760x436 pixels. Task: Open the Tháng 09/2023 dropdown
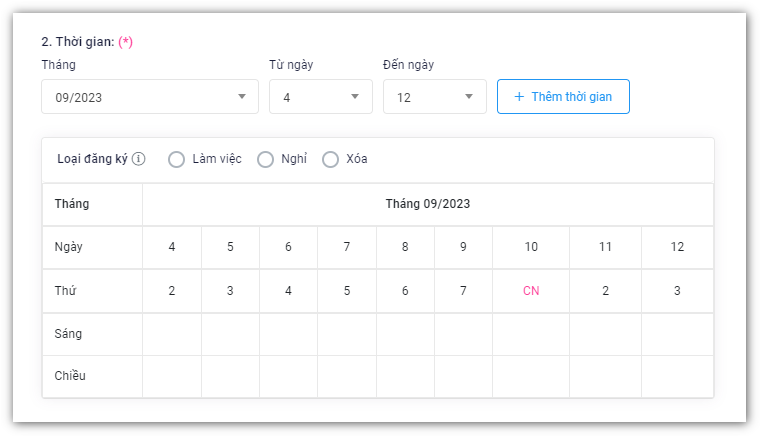coord(150,97)
